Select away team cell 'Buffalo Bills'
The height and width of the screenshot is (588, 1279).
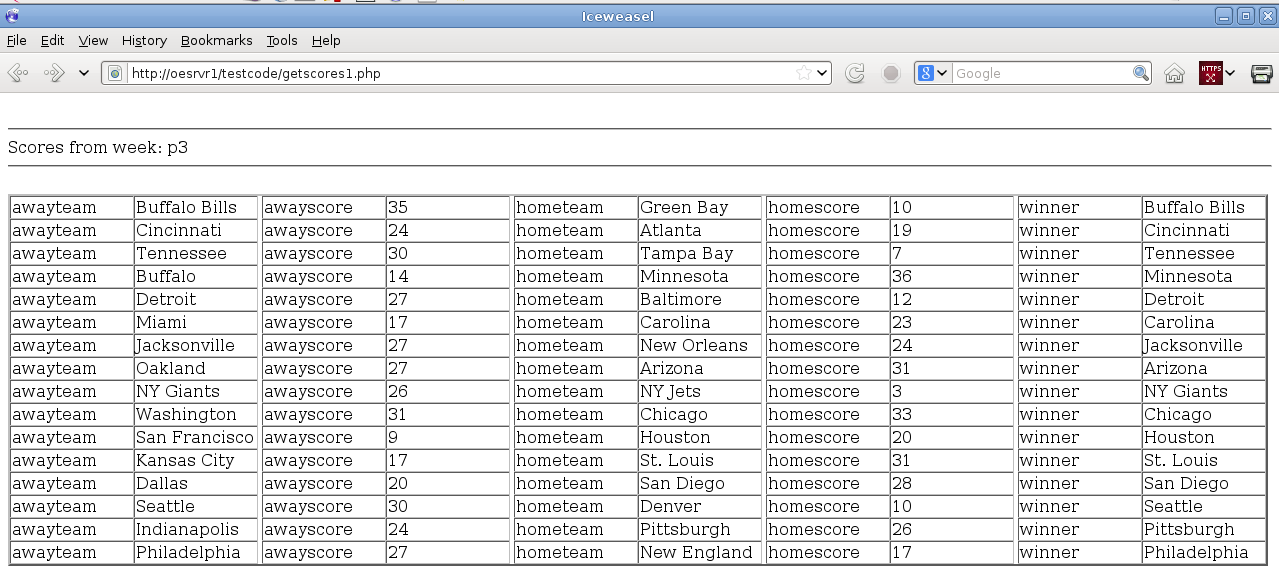tap(196, 207)
